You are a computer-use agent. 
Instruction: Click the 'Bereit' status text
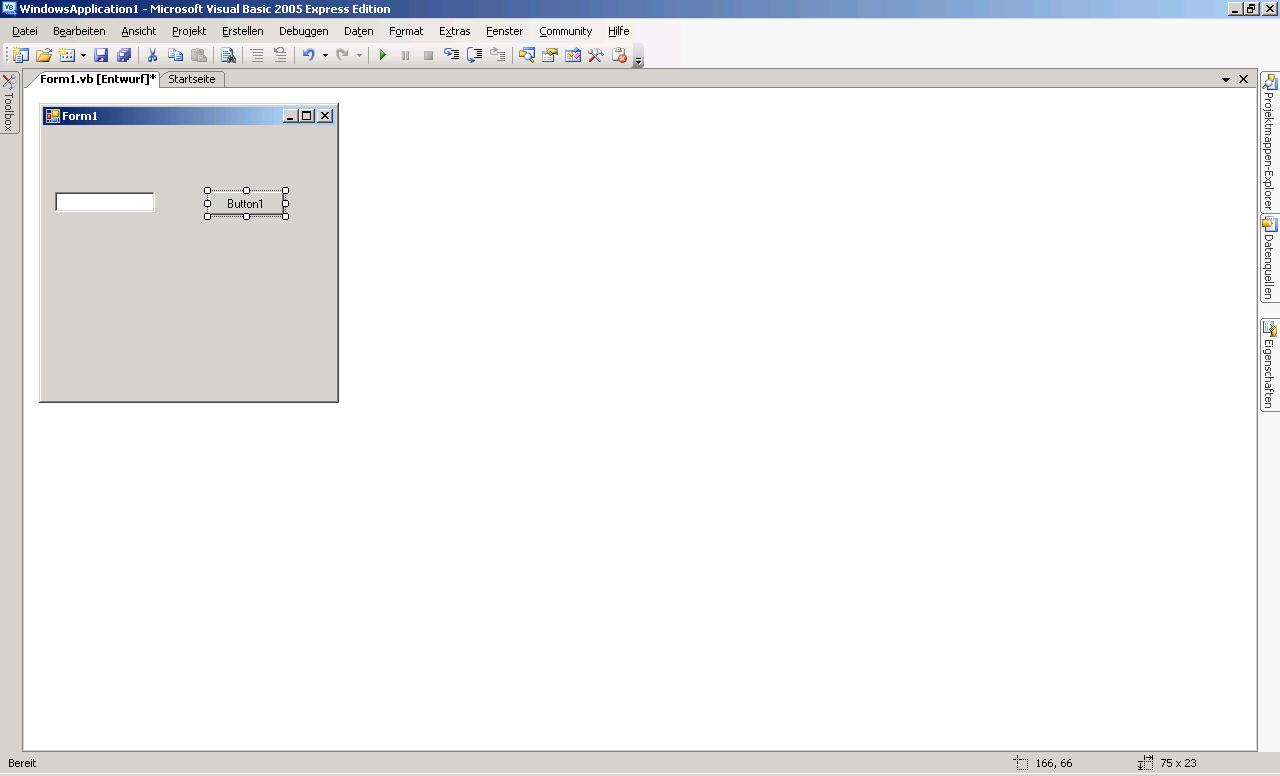[22, 763]
